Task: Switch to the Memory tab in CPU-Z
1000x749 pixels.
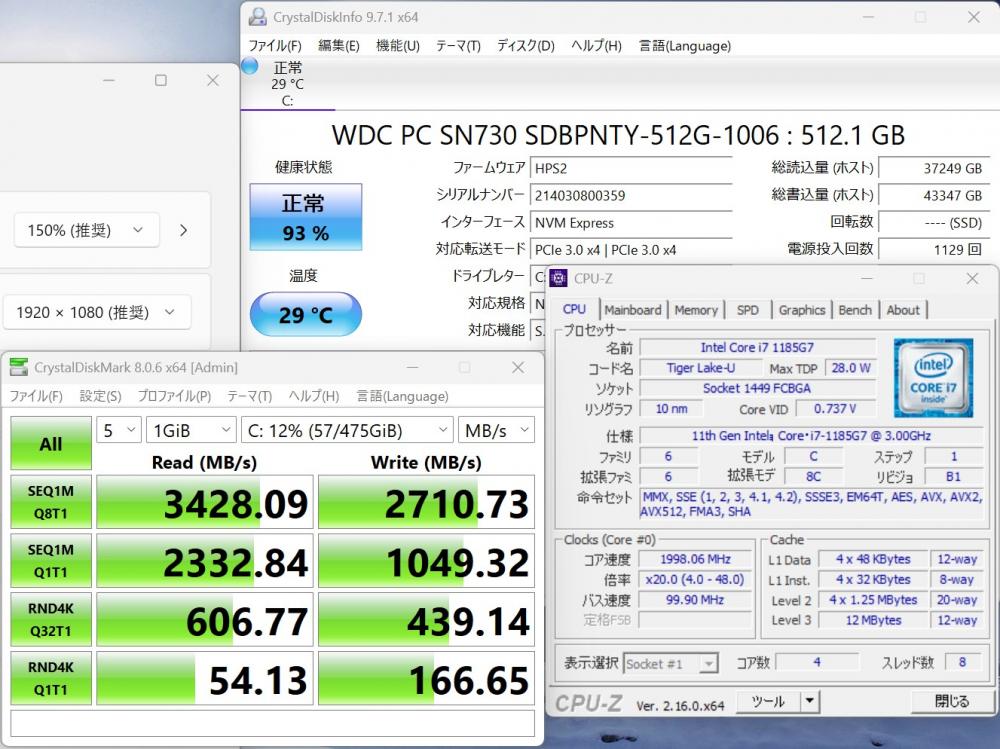Action: [695, 310]
